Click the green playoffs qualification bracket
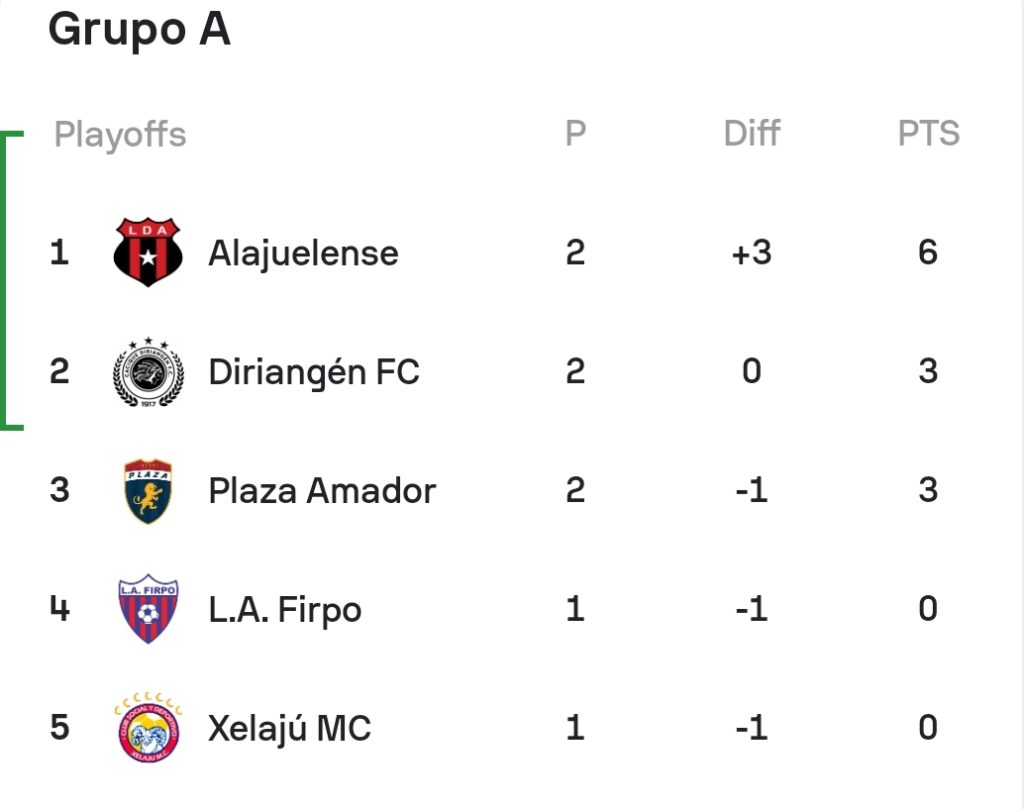Image resolution: width=1024 pixels, height=809 pixels. point(10,281)
